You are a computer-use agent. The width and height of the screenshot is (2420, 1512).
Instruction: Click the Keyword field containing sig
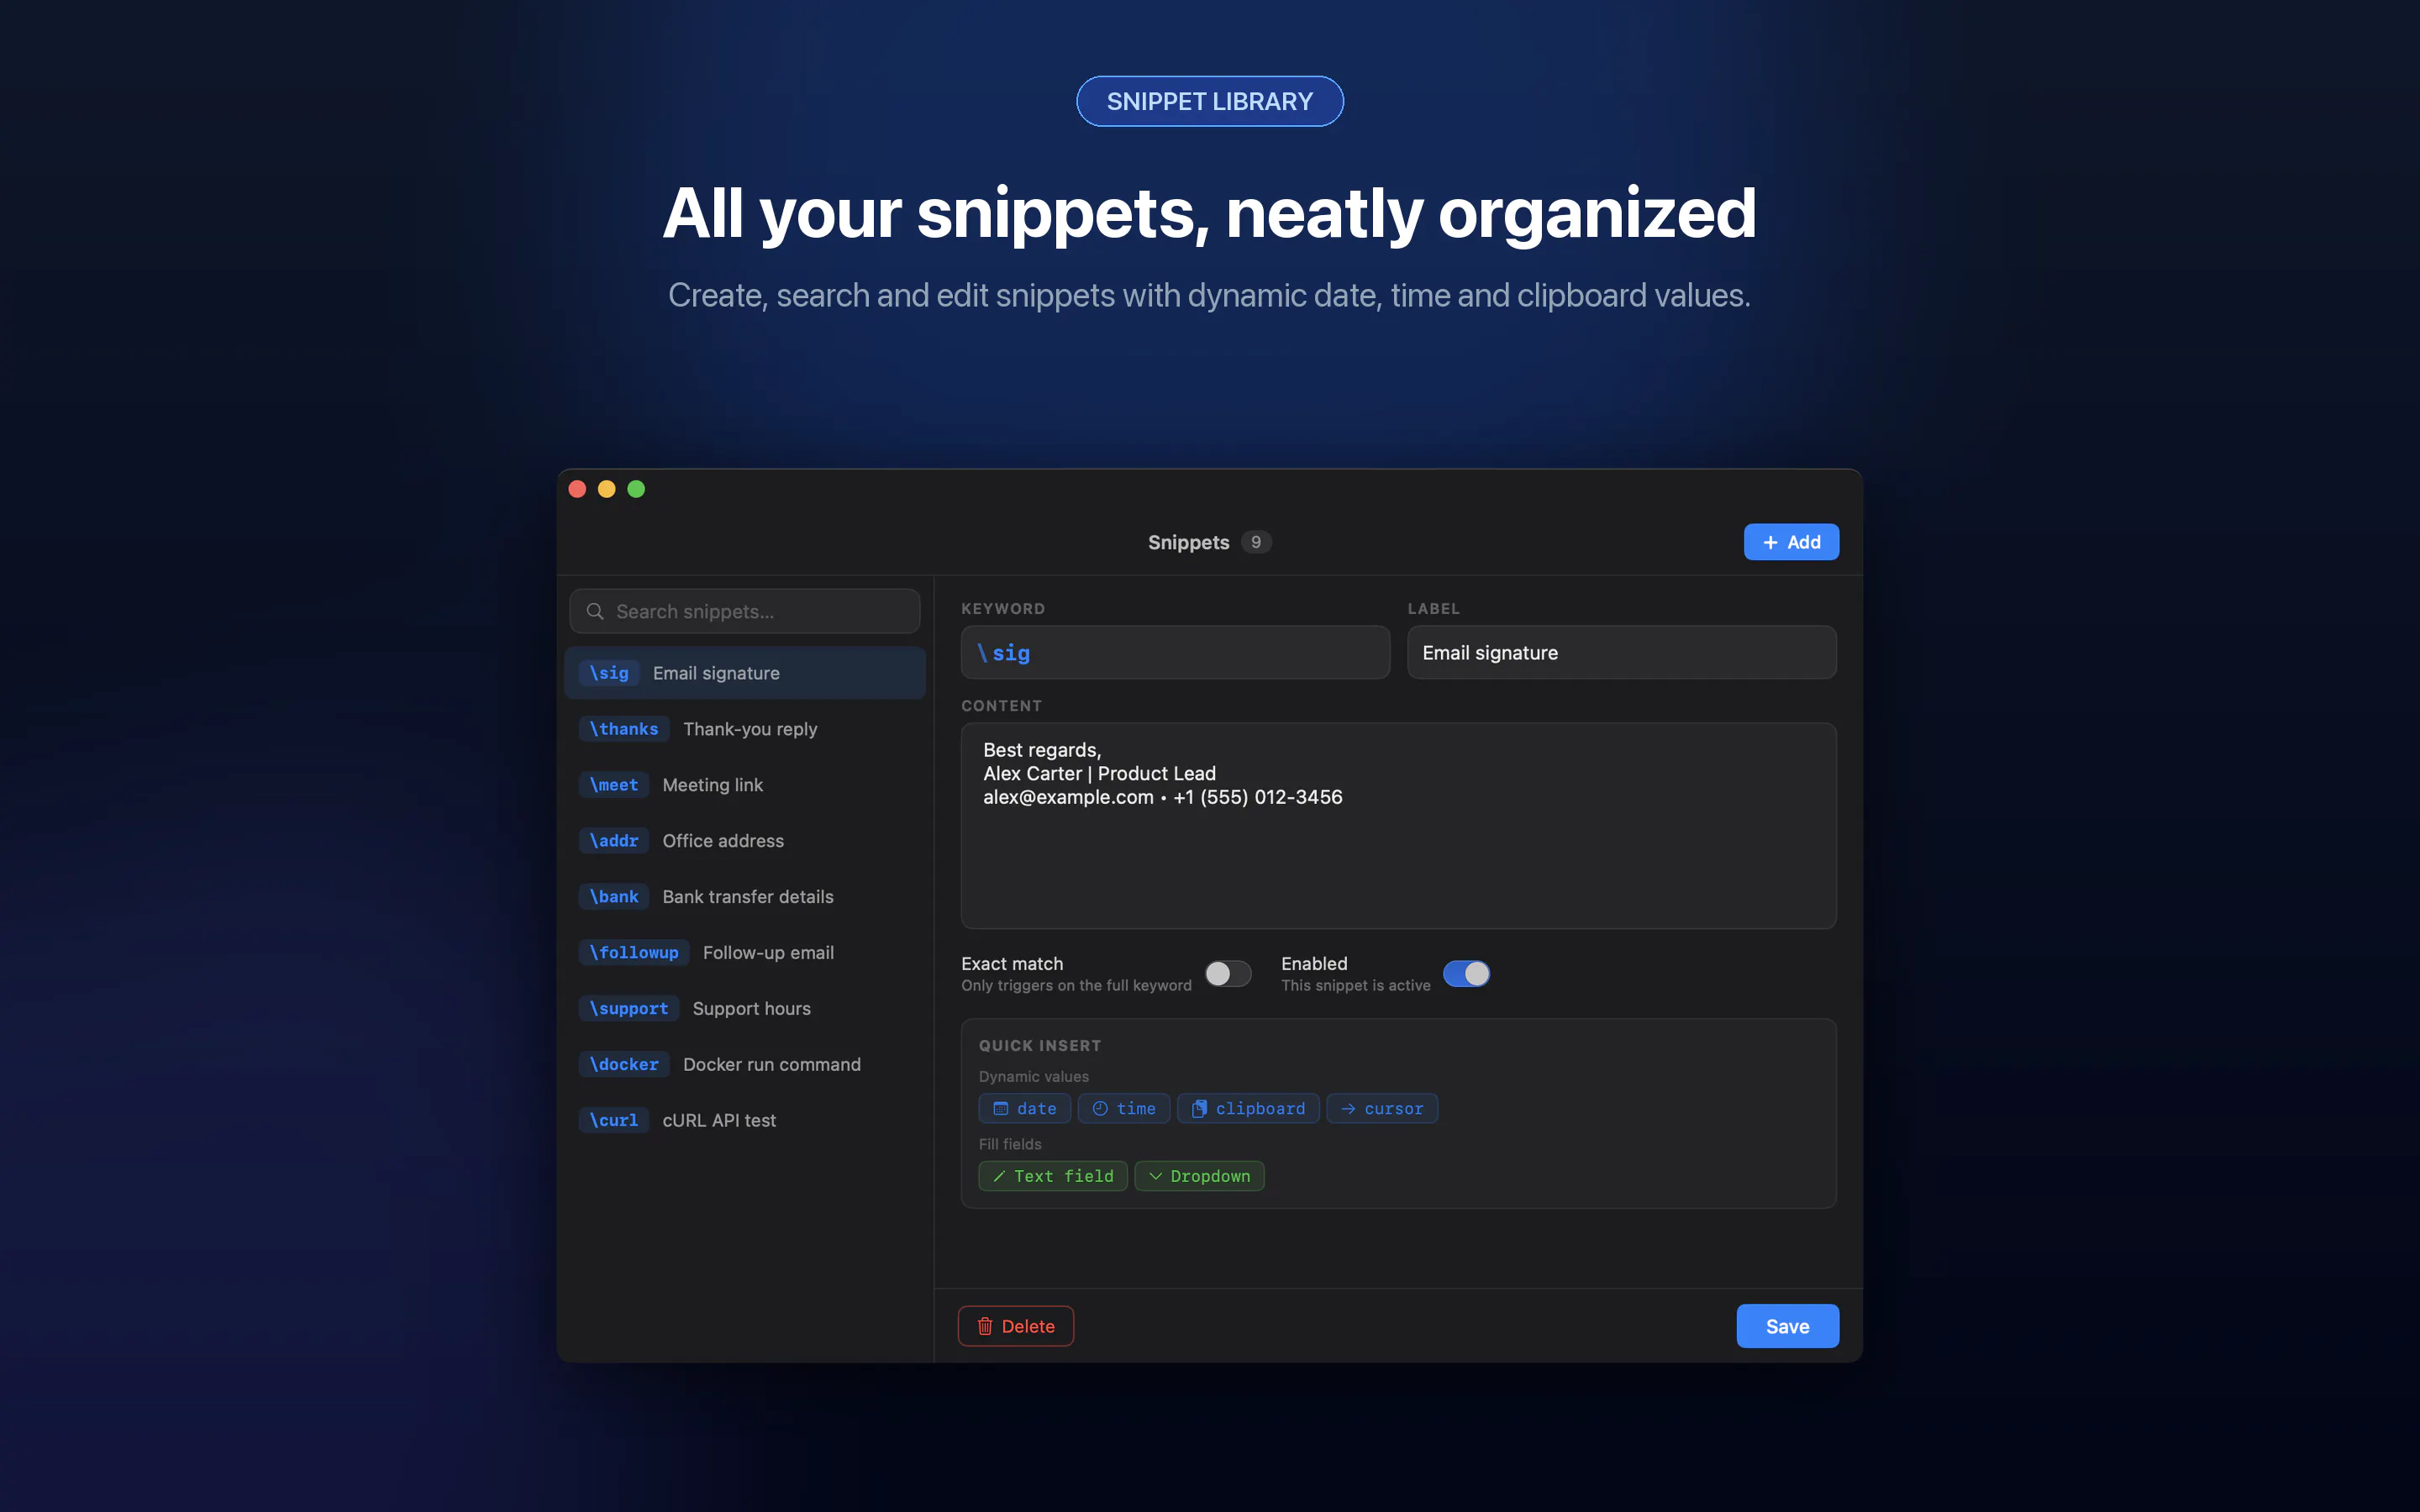(x=1175, y=652)
